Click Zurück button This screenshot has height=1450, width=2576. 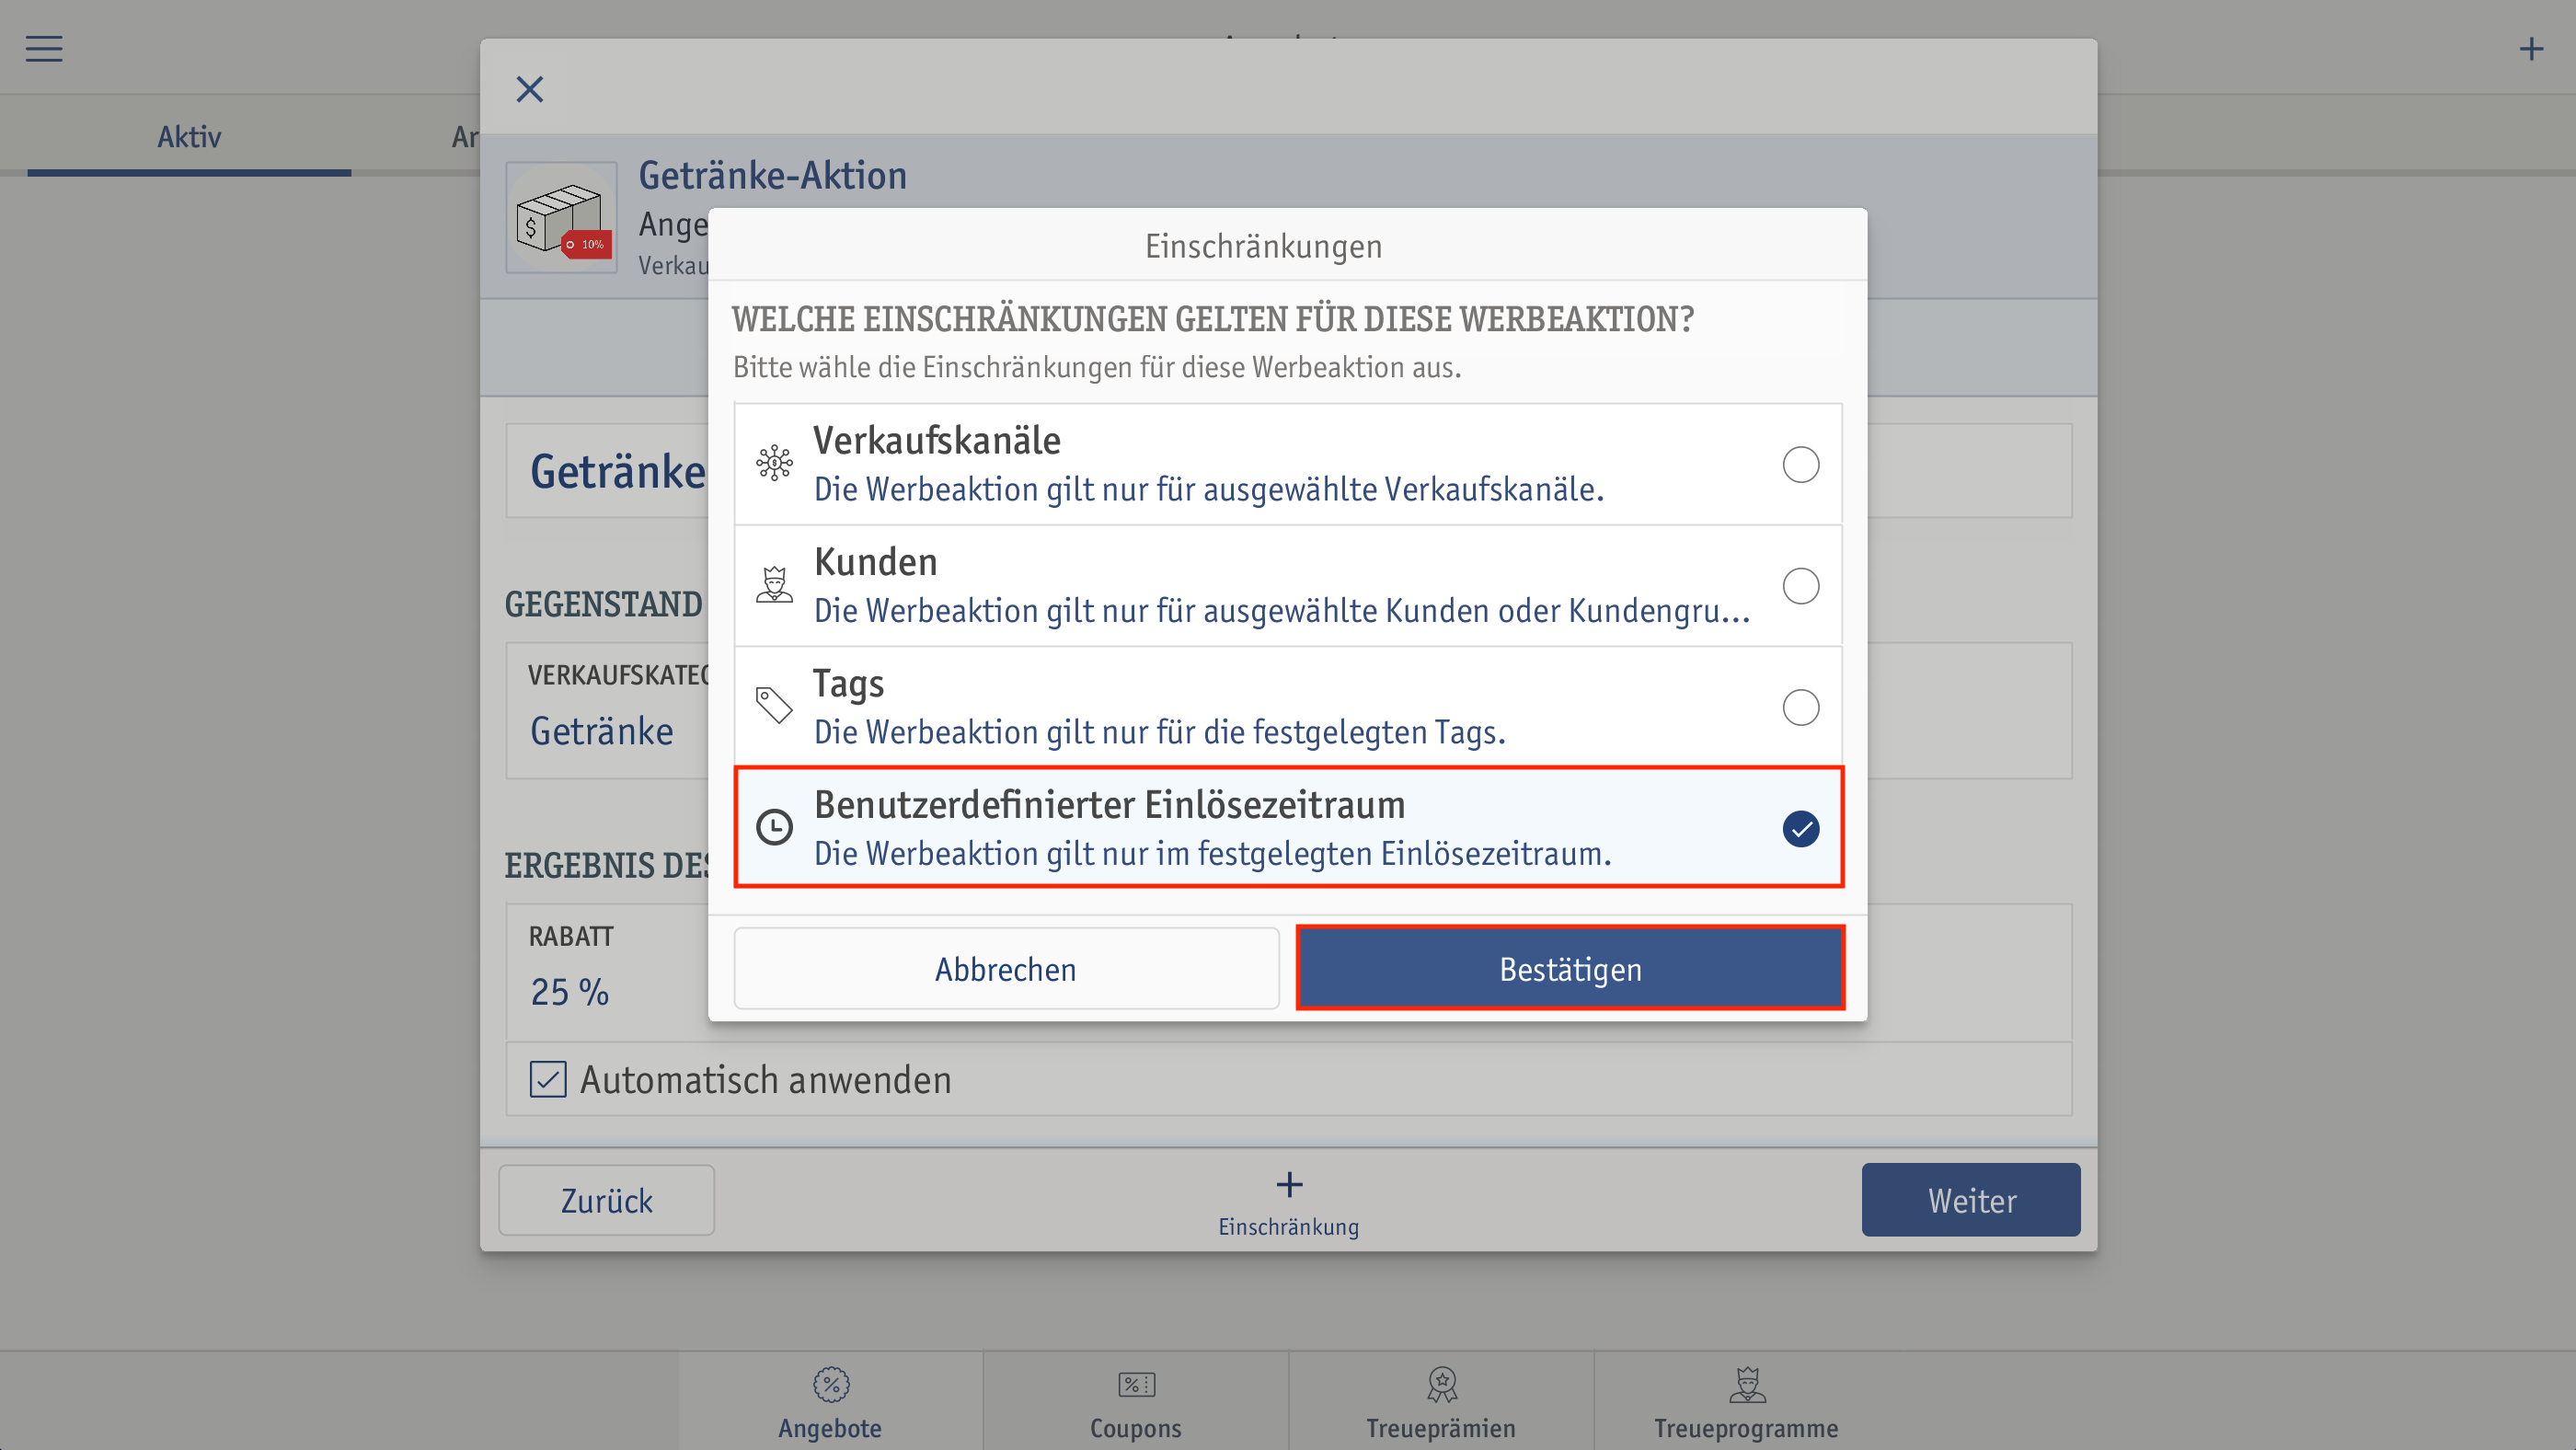[x=606, y=1200]
